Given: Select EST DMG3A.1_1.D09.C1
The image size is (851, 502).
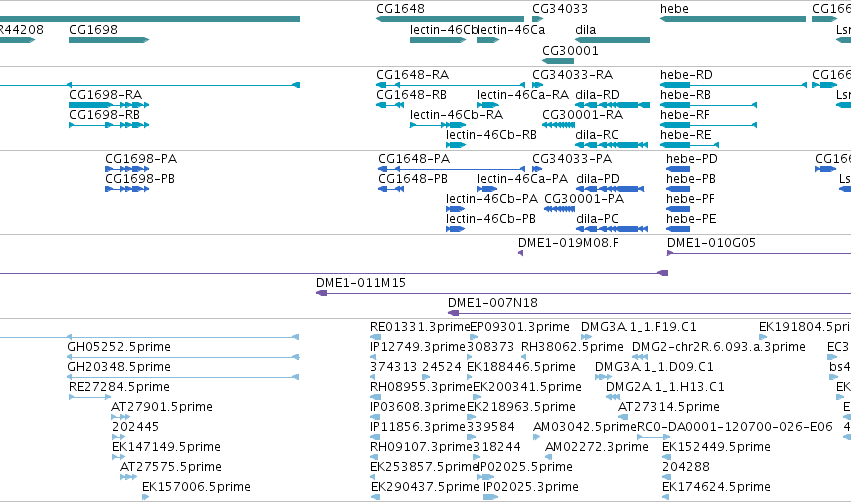Looking at the screenshot, I should pos(654,367).
